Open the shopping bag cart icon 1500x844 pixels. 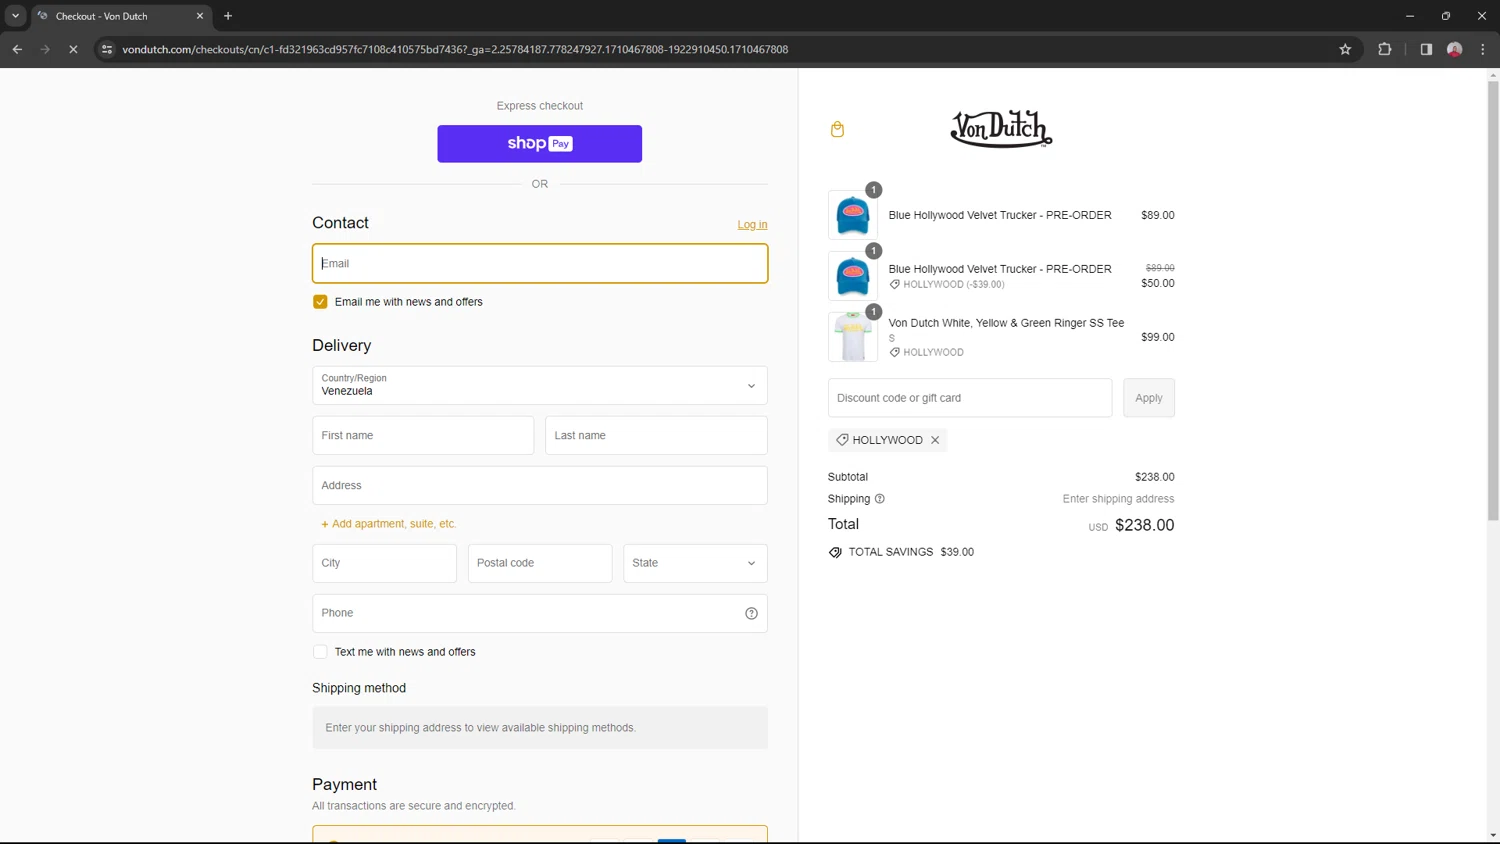[837, 129]
